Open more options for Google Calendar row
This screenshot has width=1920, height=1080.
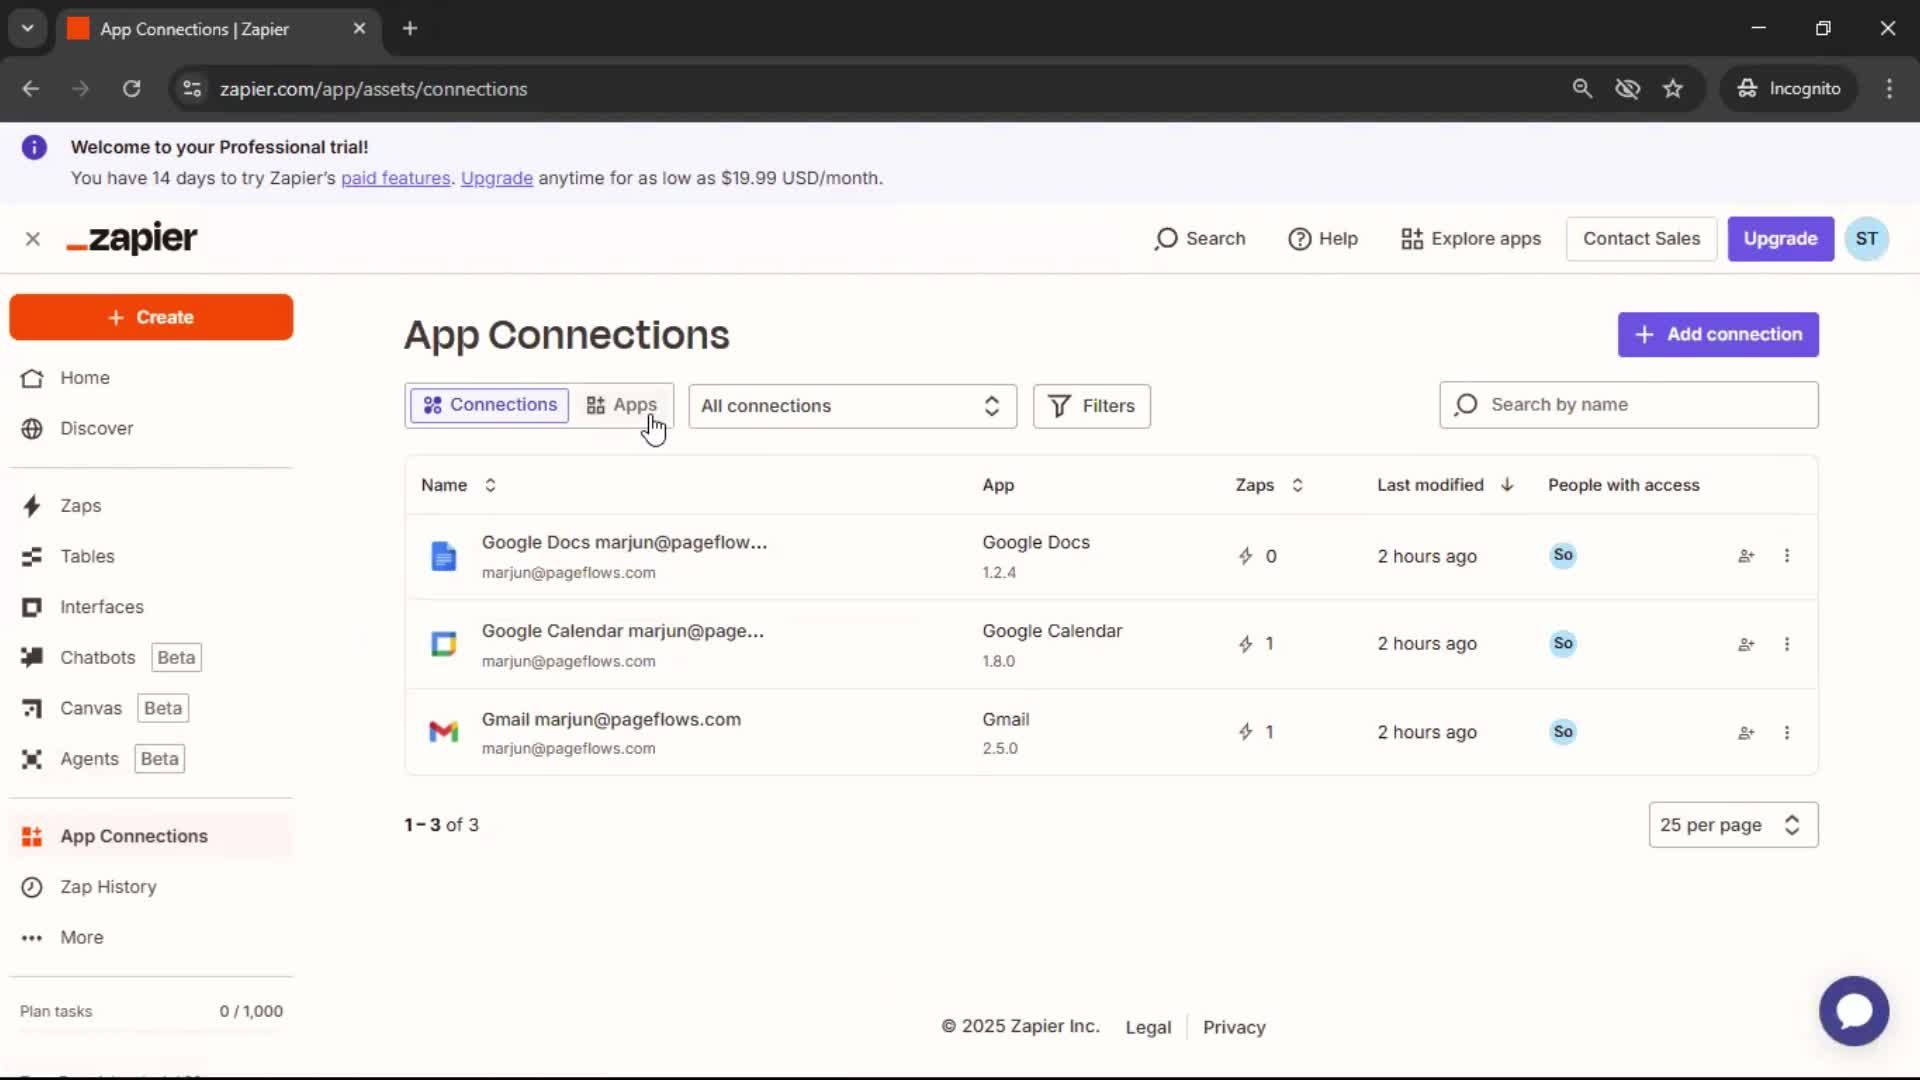click(x=1787, y=644)
